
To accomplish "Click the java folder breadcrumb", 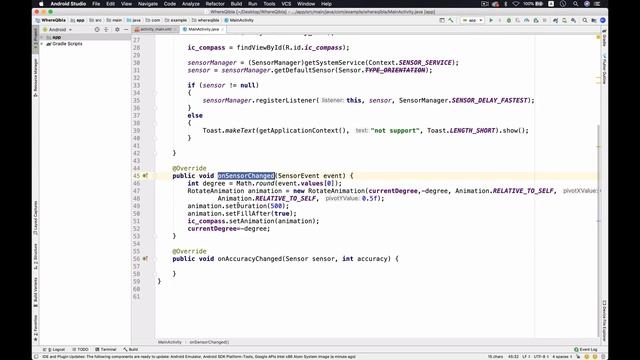I will [x=133, y=20].
